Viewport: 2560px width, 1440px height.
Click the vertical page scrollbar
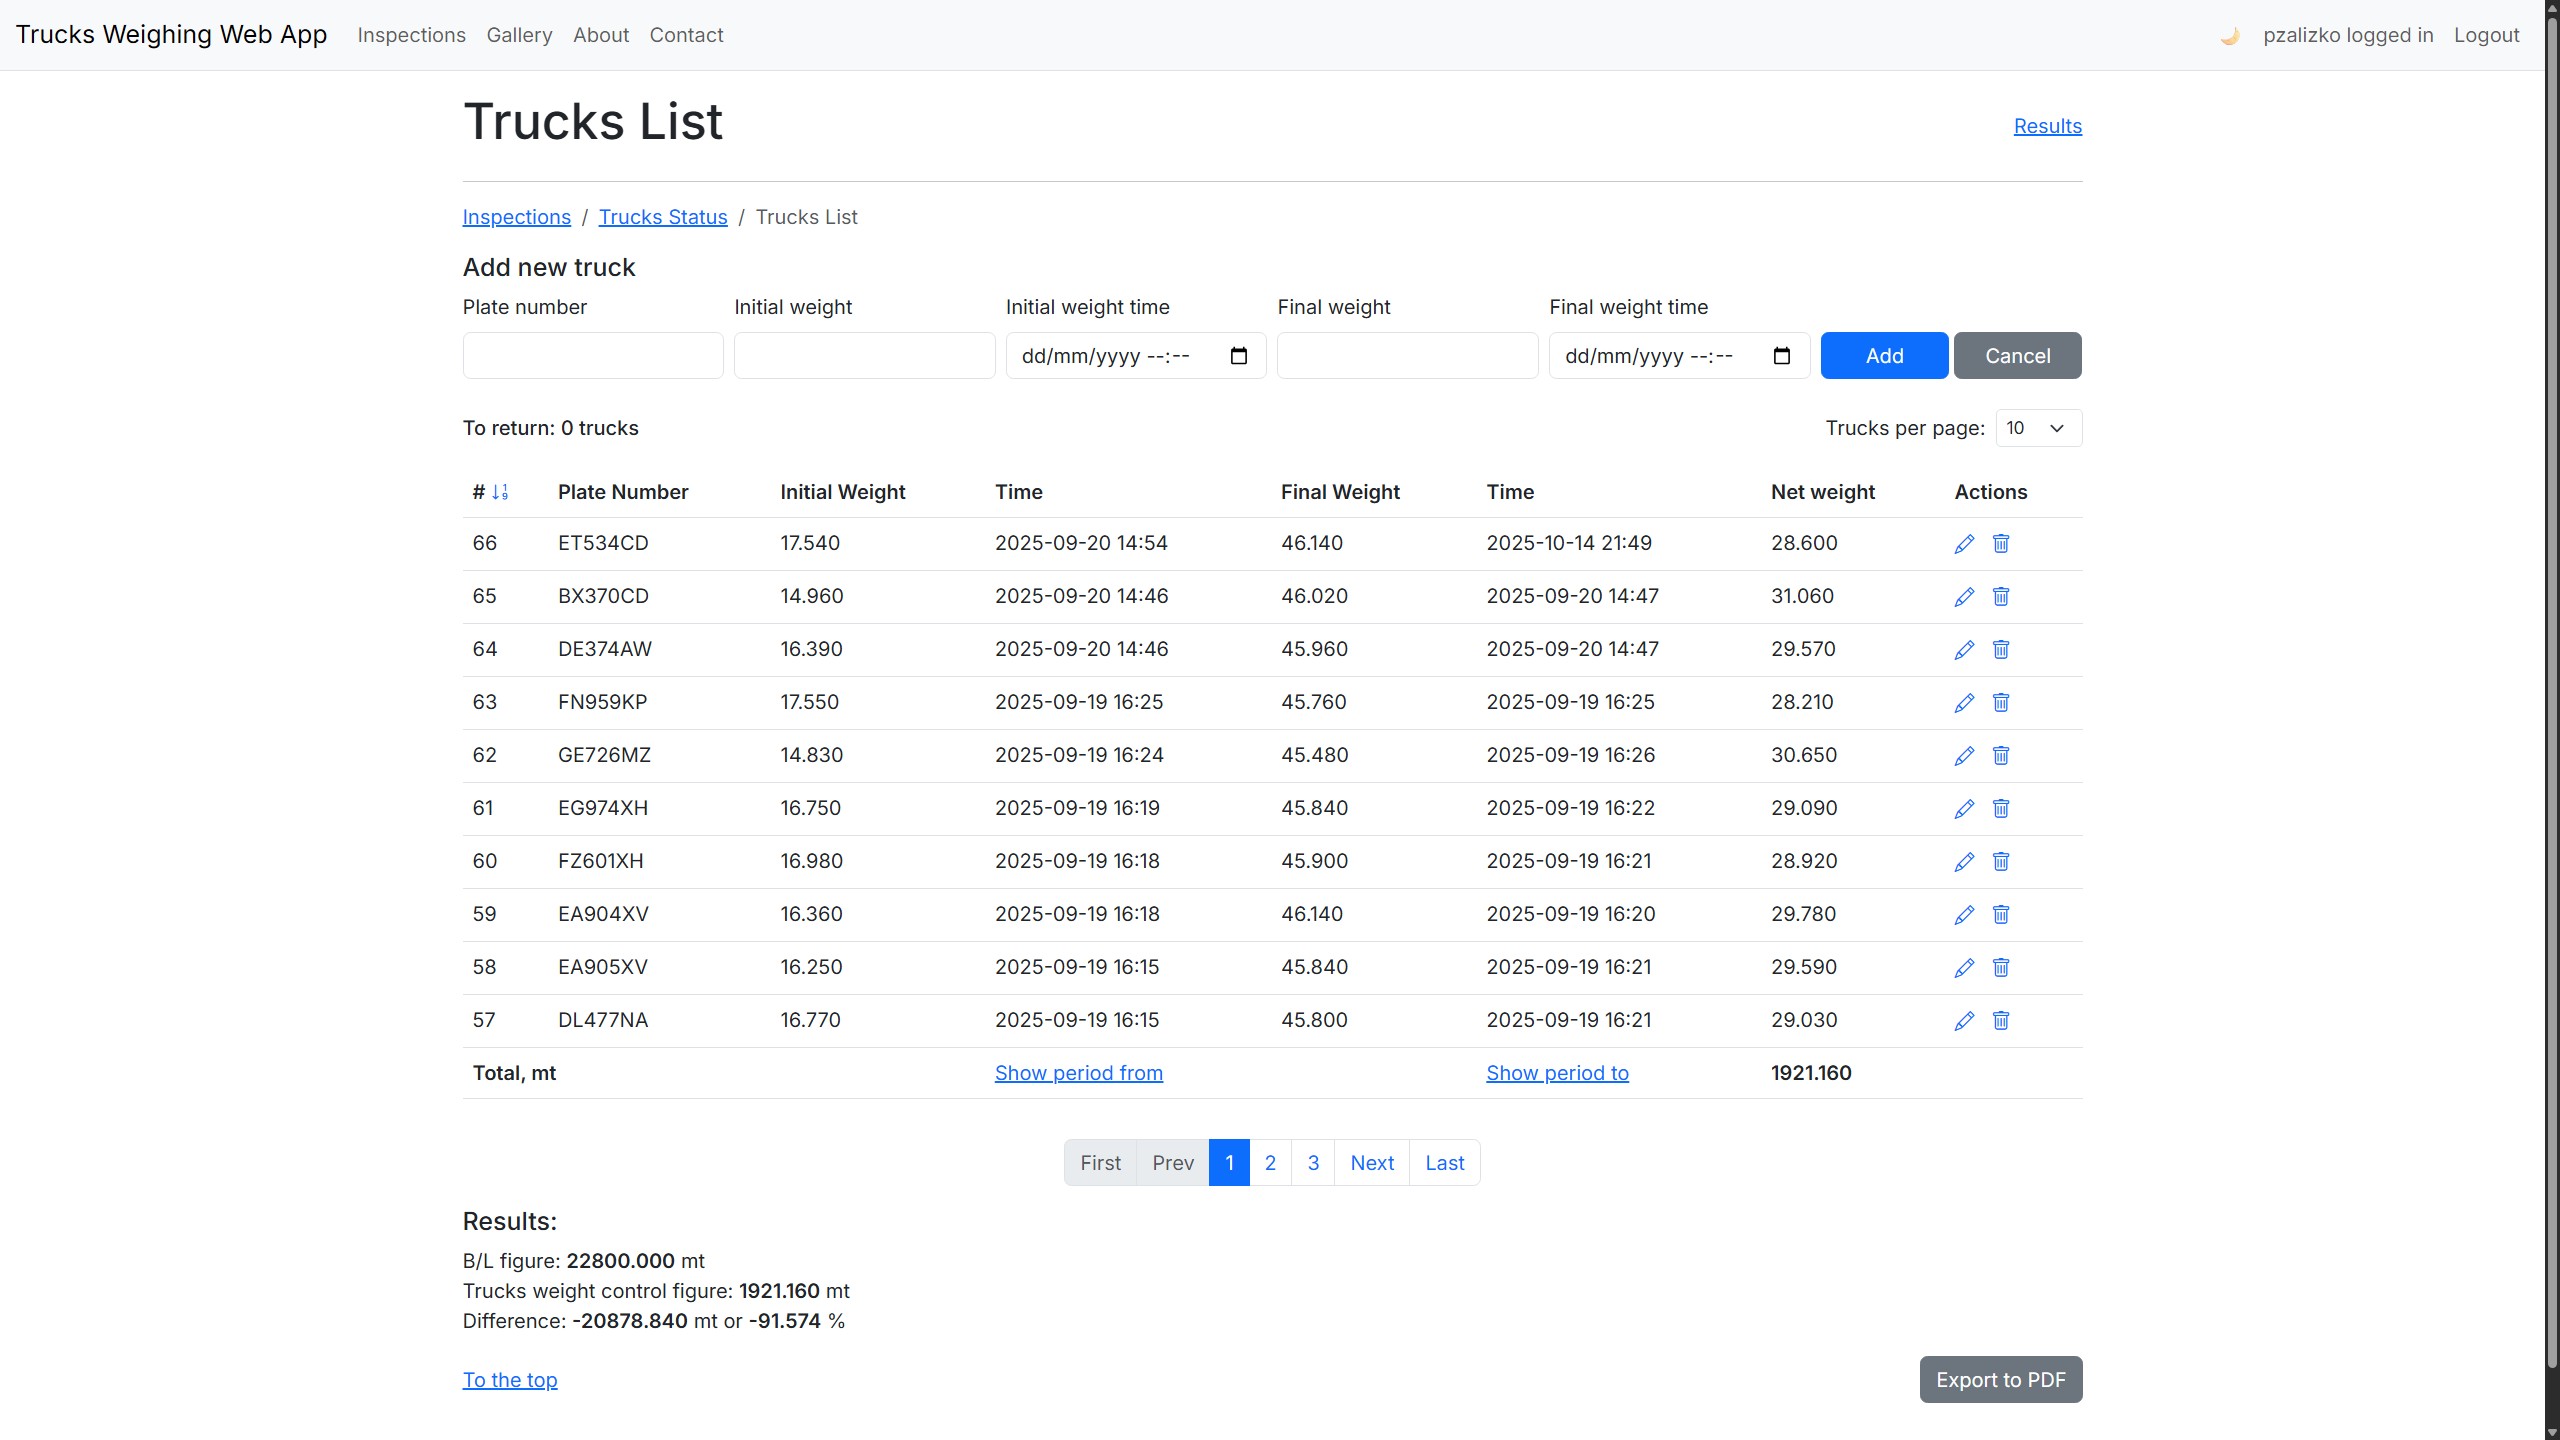click(x=2551, y=700)
